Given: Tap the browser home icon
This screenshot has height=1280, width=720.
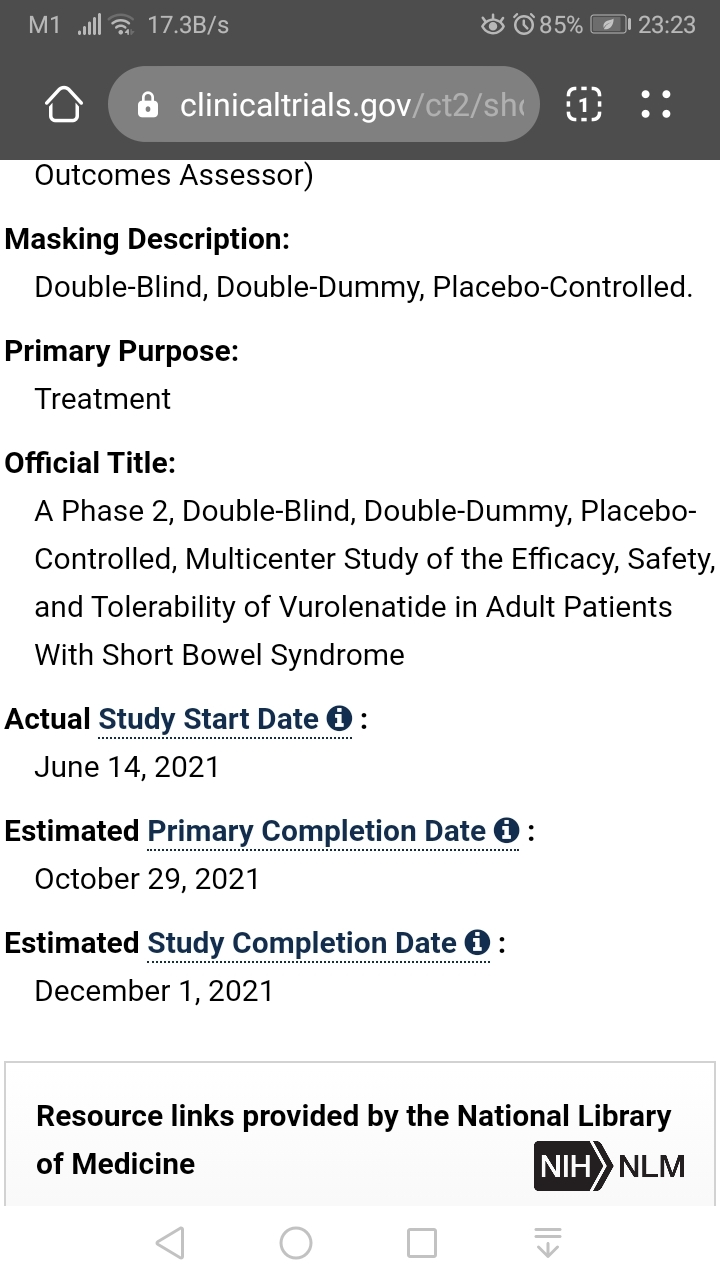Looking at the screenshot, I should (x=63, y=104).
